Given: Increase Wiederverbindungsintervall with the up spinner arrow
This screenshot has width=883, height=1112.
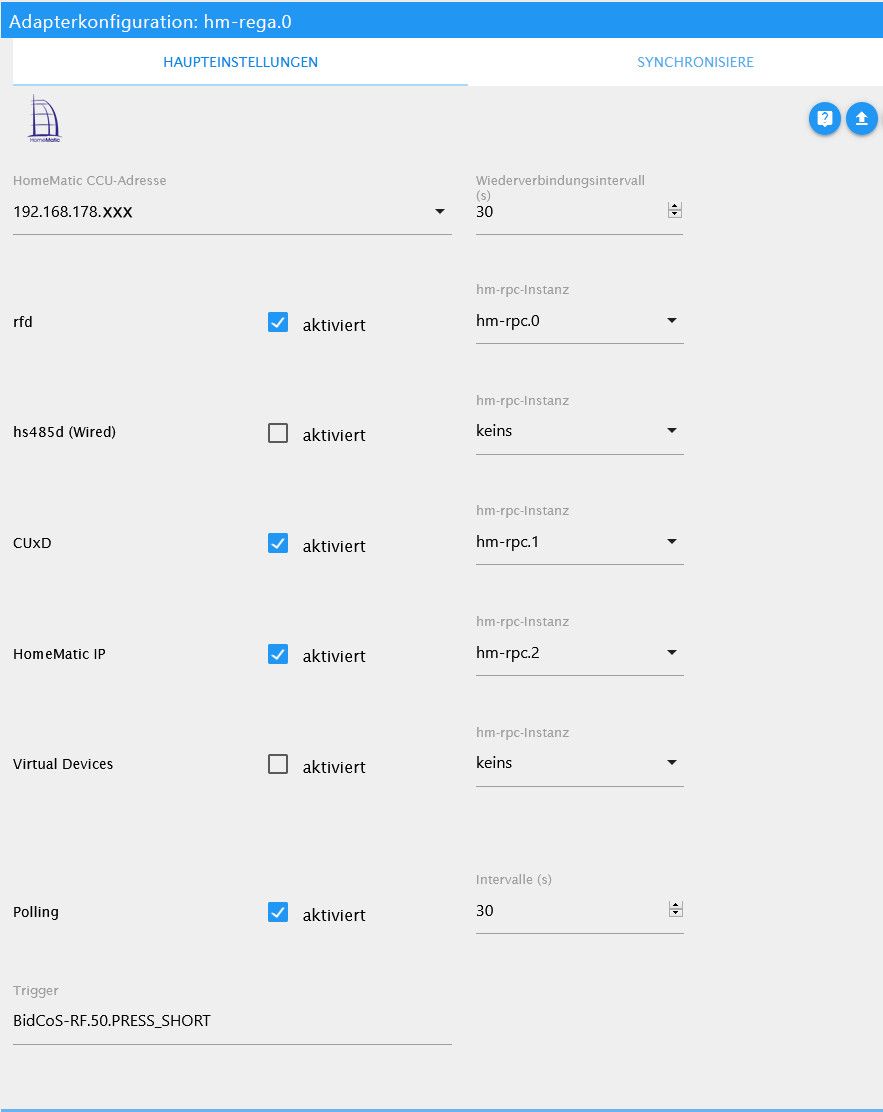Looking at the screenshot, I should [x=675, y=206].
